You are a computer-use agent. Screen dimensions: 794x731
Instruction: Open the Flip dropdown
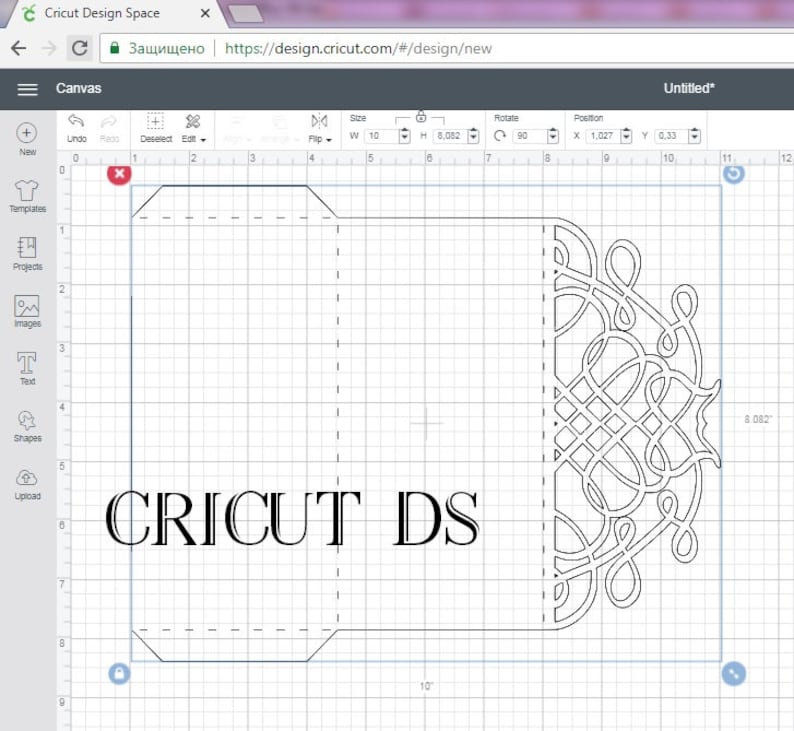pyautogui.click(x=320, y=129)
